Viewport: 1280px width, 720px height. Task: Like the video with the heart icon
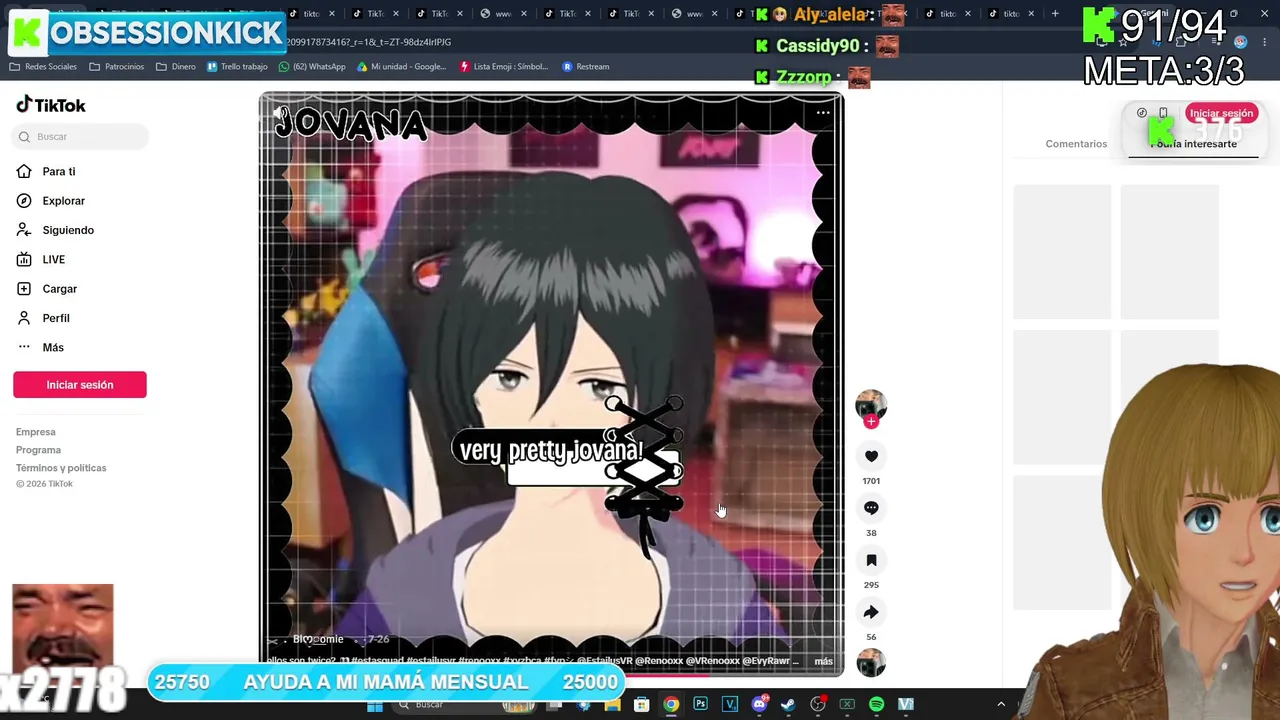click(x=871, y=456)
